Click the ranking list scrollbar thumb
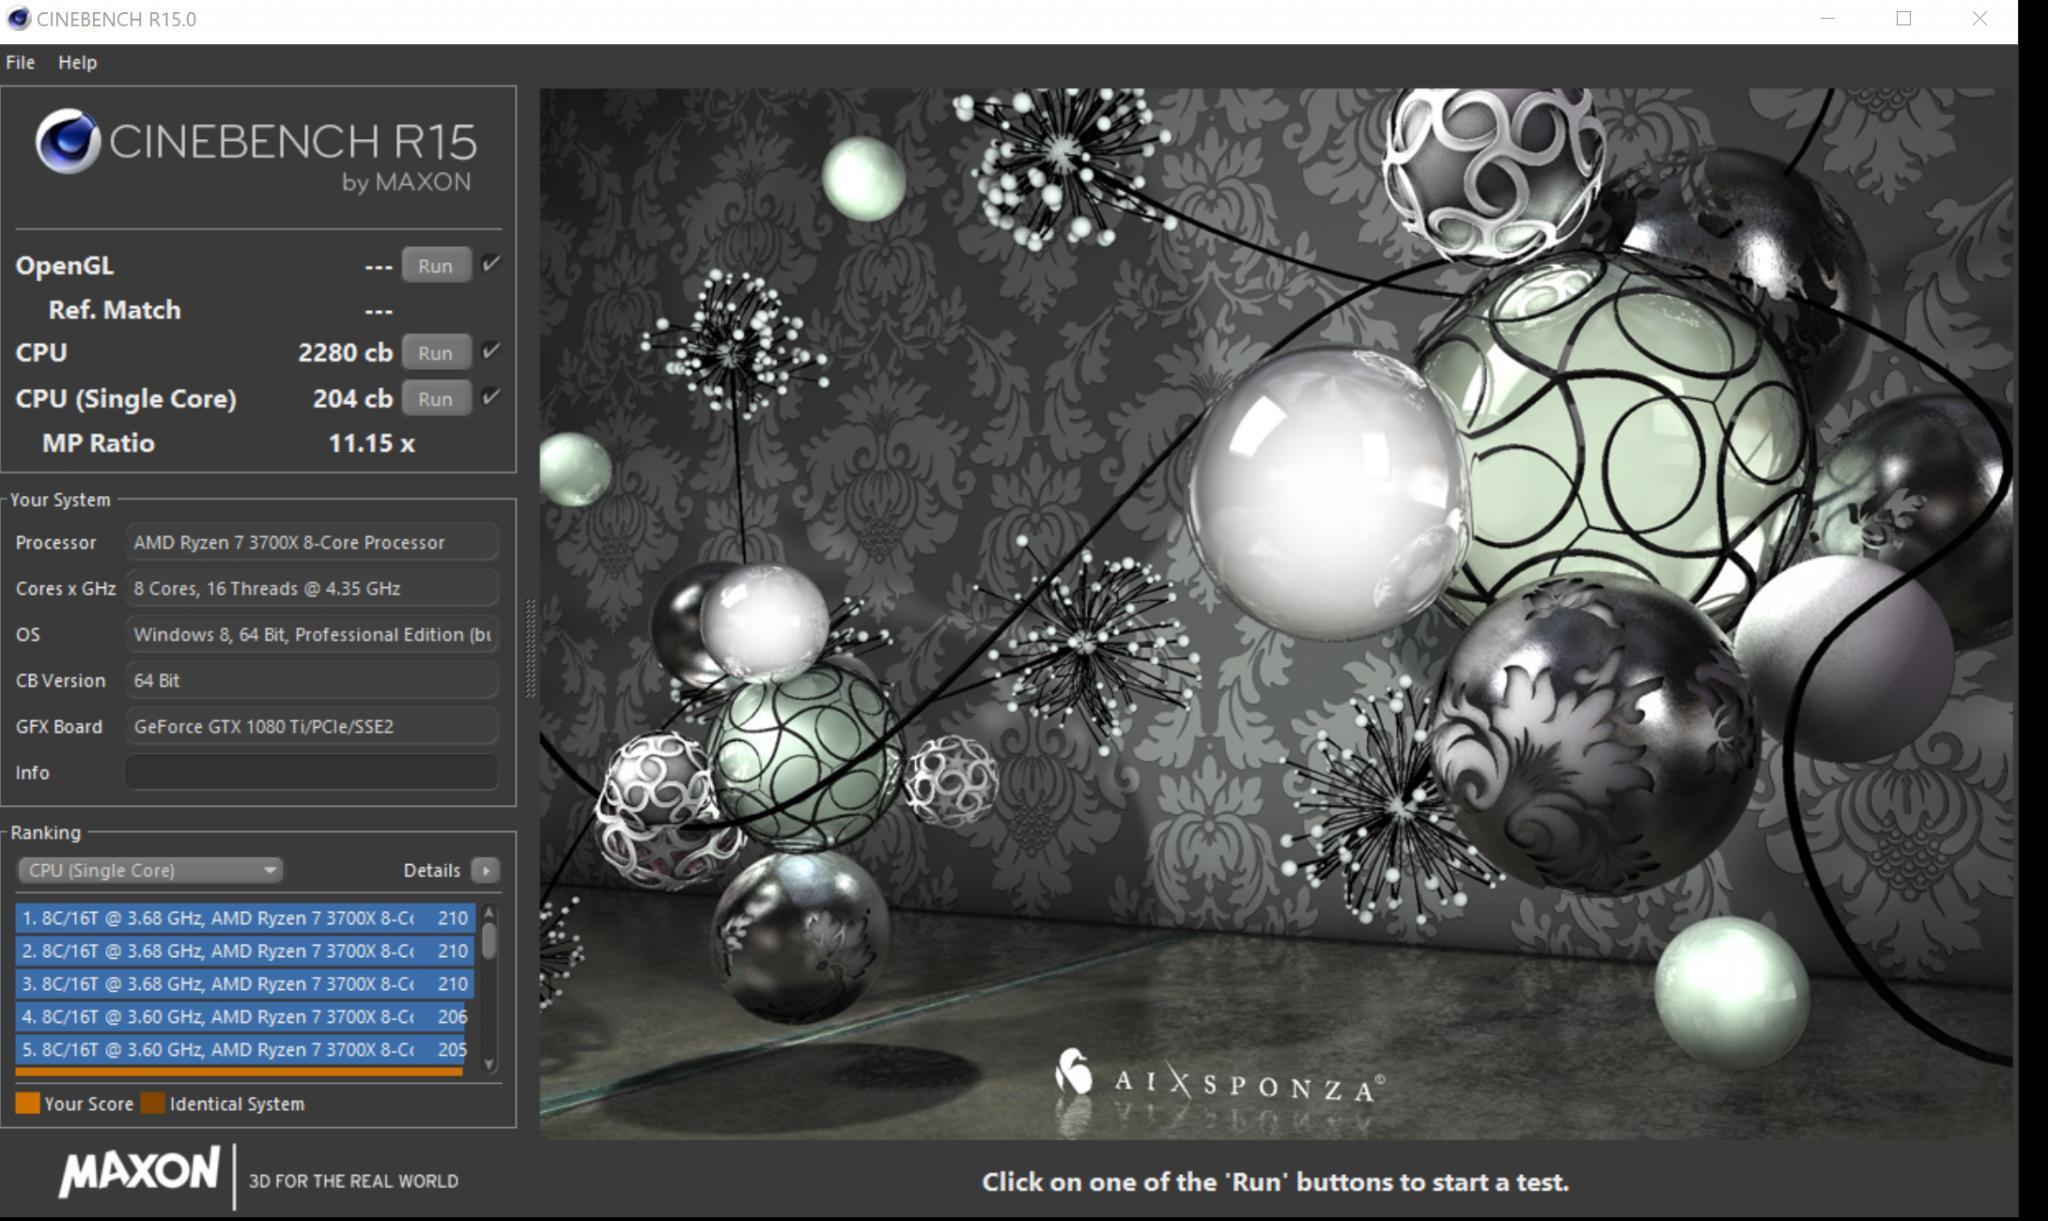The image size is (2048, 1221). pyautogui.click(x=489, y=940)
